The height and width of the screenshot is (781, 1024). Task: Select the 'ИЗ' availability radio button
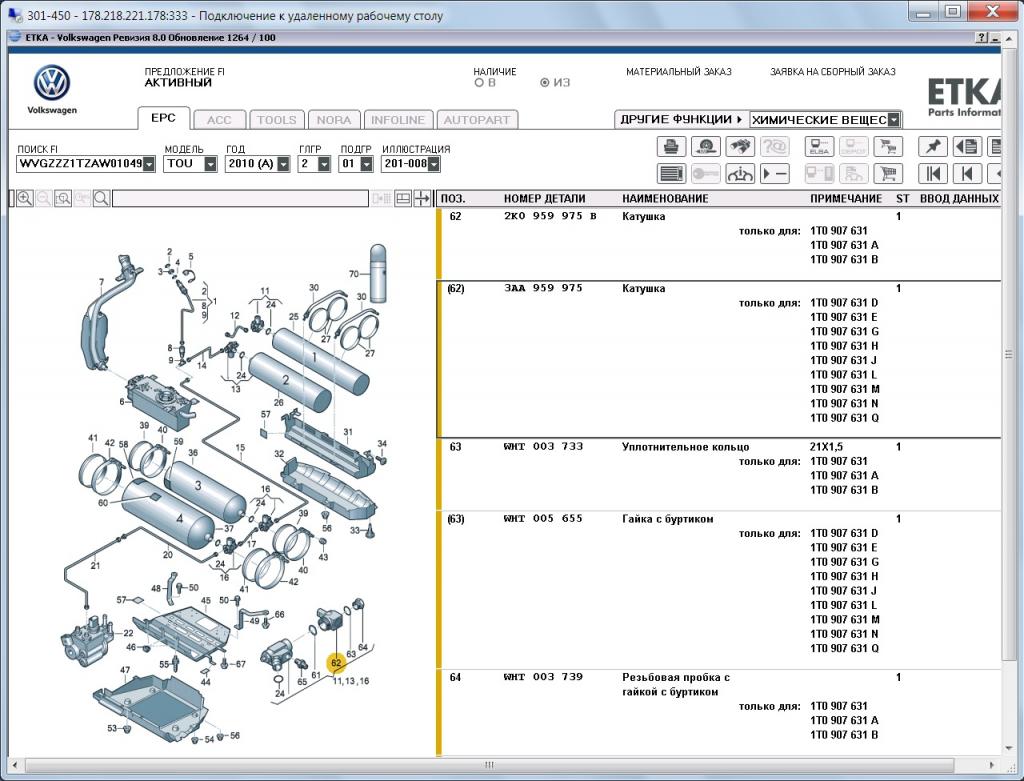[x=545, y=83]
